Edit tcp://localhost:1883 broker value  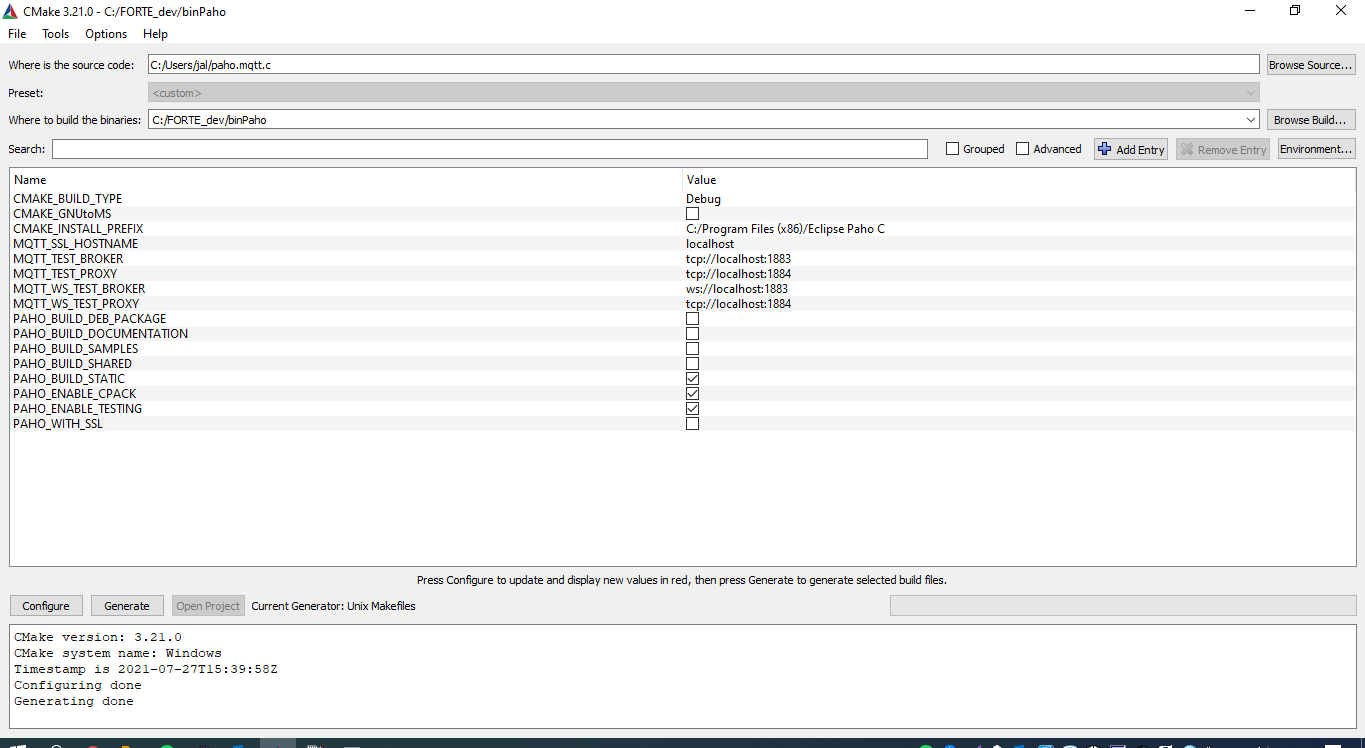point(738,259)
